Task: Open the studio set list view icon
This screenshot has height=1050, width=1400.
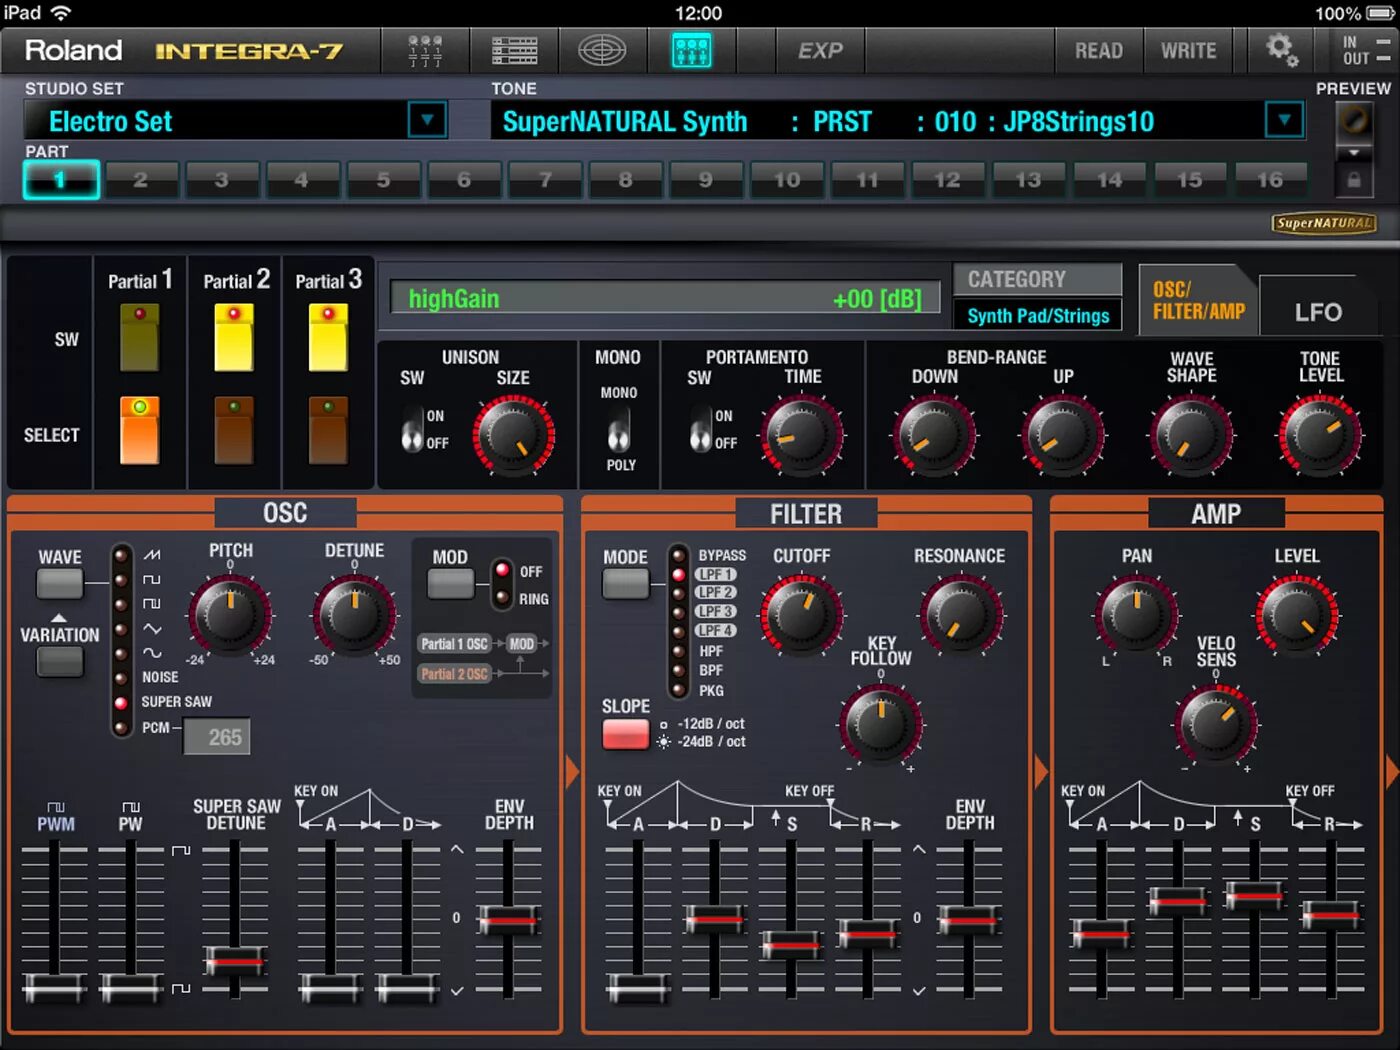Action: [x=514, y=50]
